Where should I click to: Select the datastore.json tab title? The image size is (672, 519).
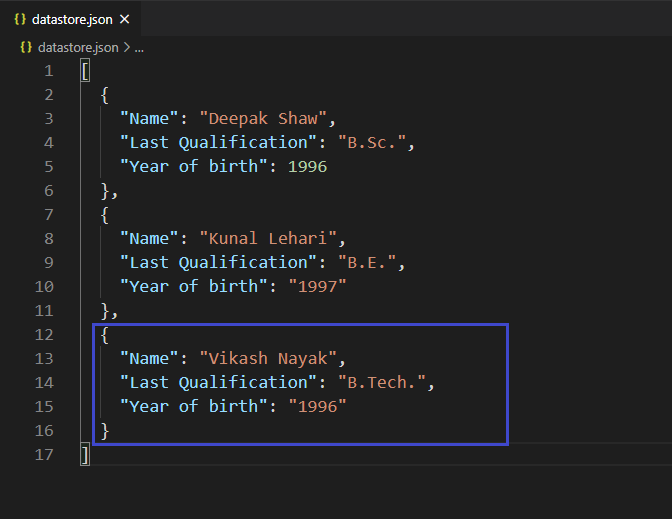click(72, 19)
